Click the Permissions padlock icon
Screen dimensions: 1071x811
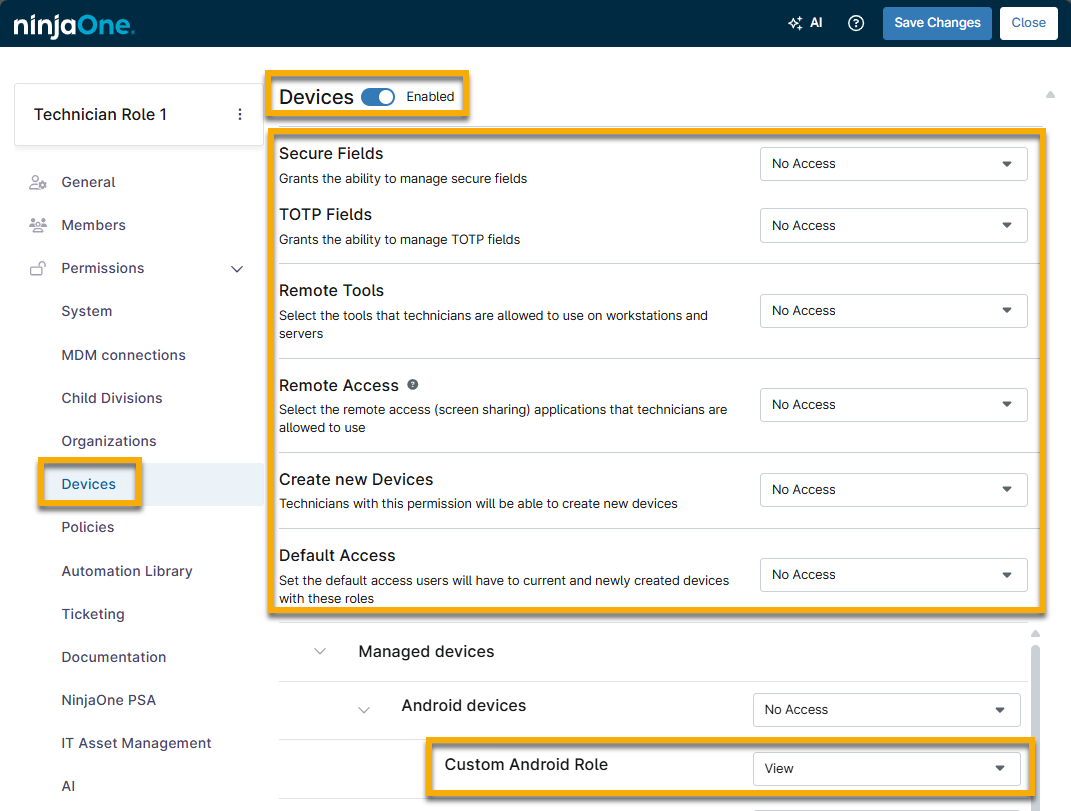(38, 268)
